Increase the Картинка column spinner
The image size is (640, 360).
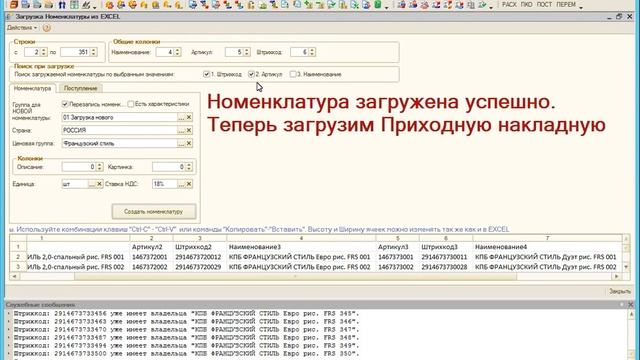click(x=189, y=165)
